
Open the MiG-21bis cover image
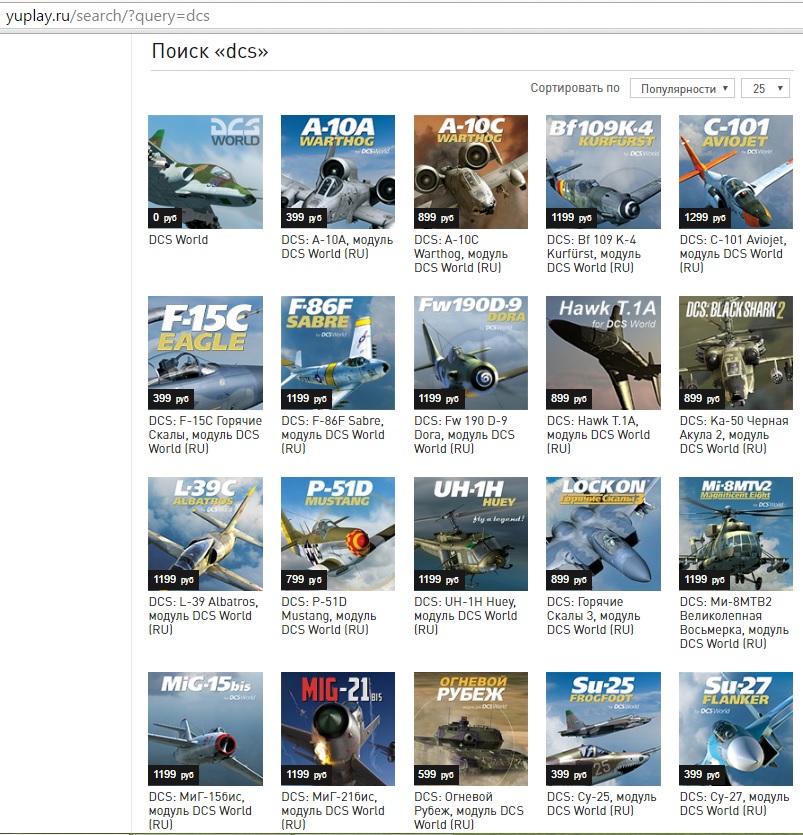pos(338,729)
